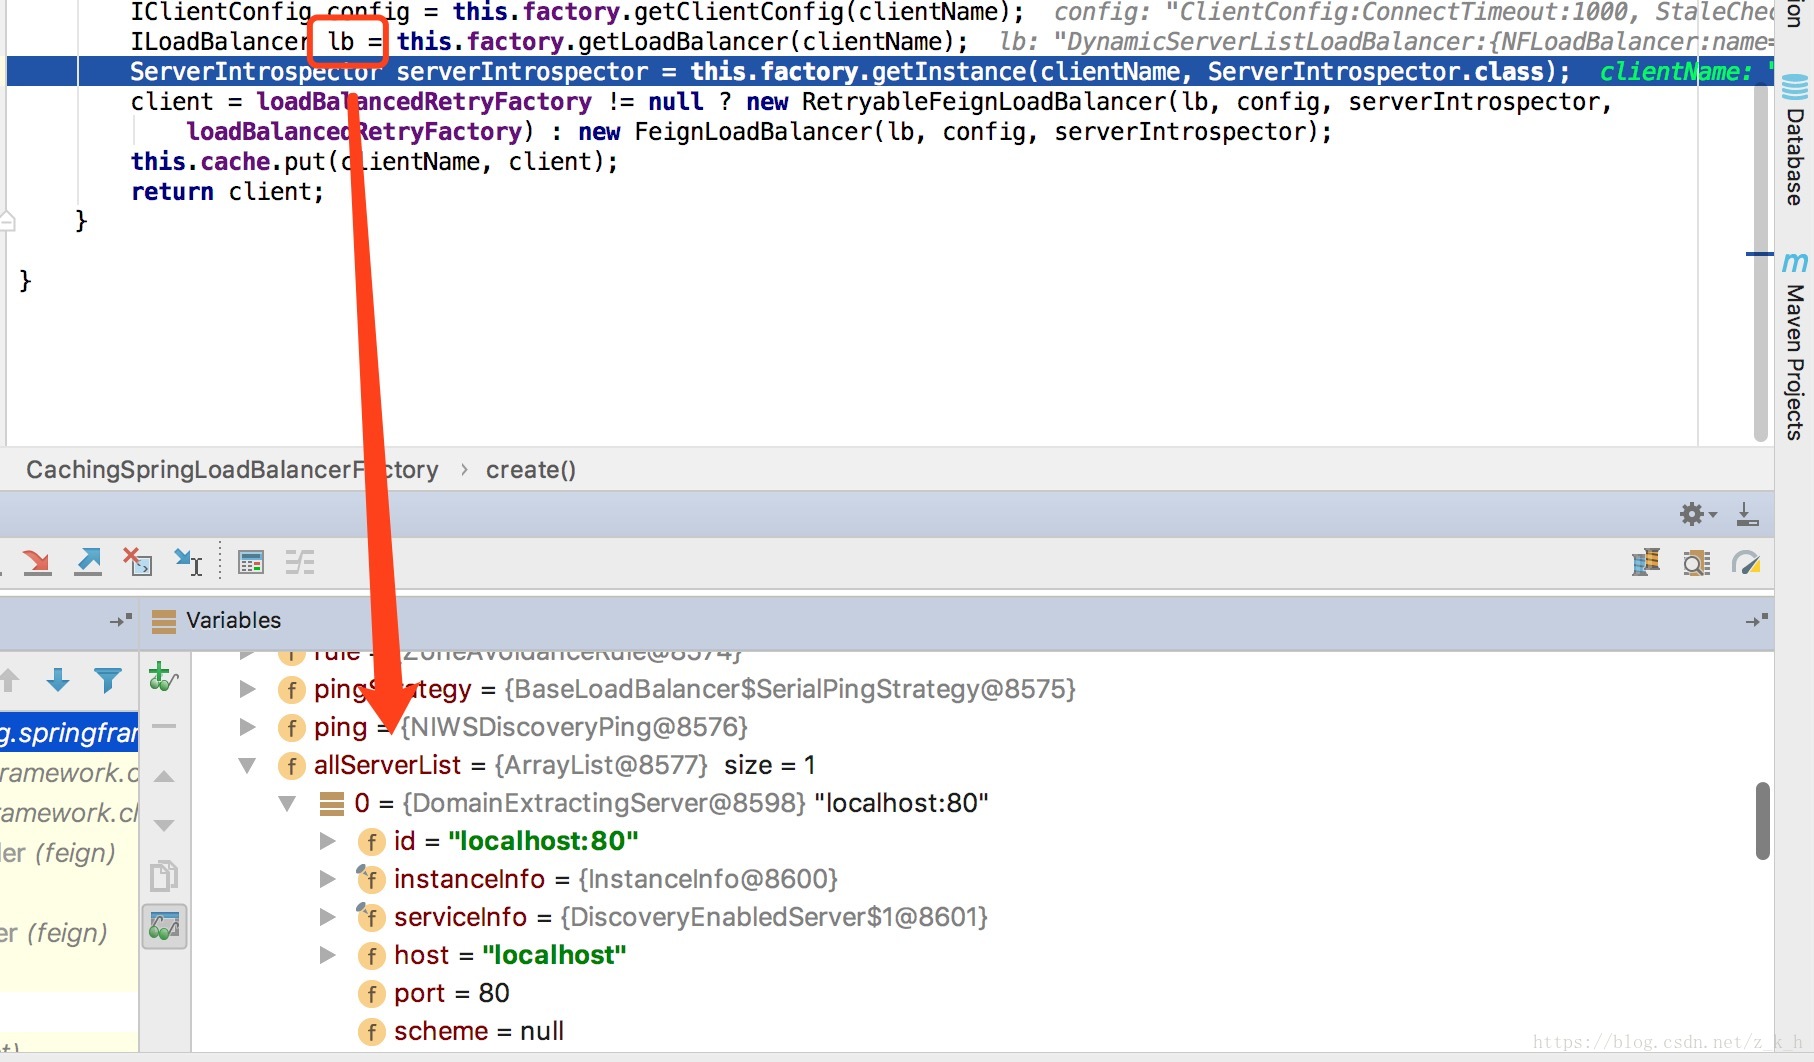
Task: Click the fold marker in editor gutter
Action: pos(8,221)
